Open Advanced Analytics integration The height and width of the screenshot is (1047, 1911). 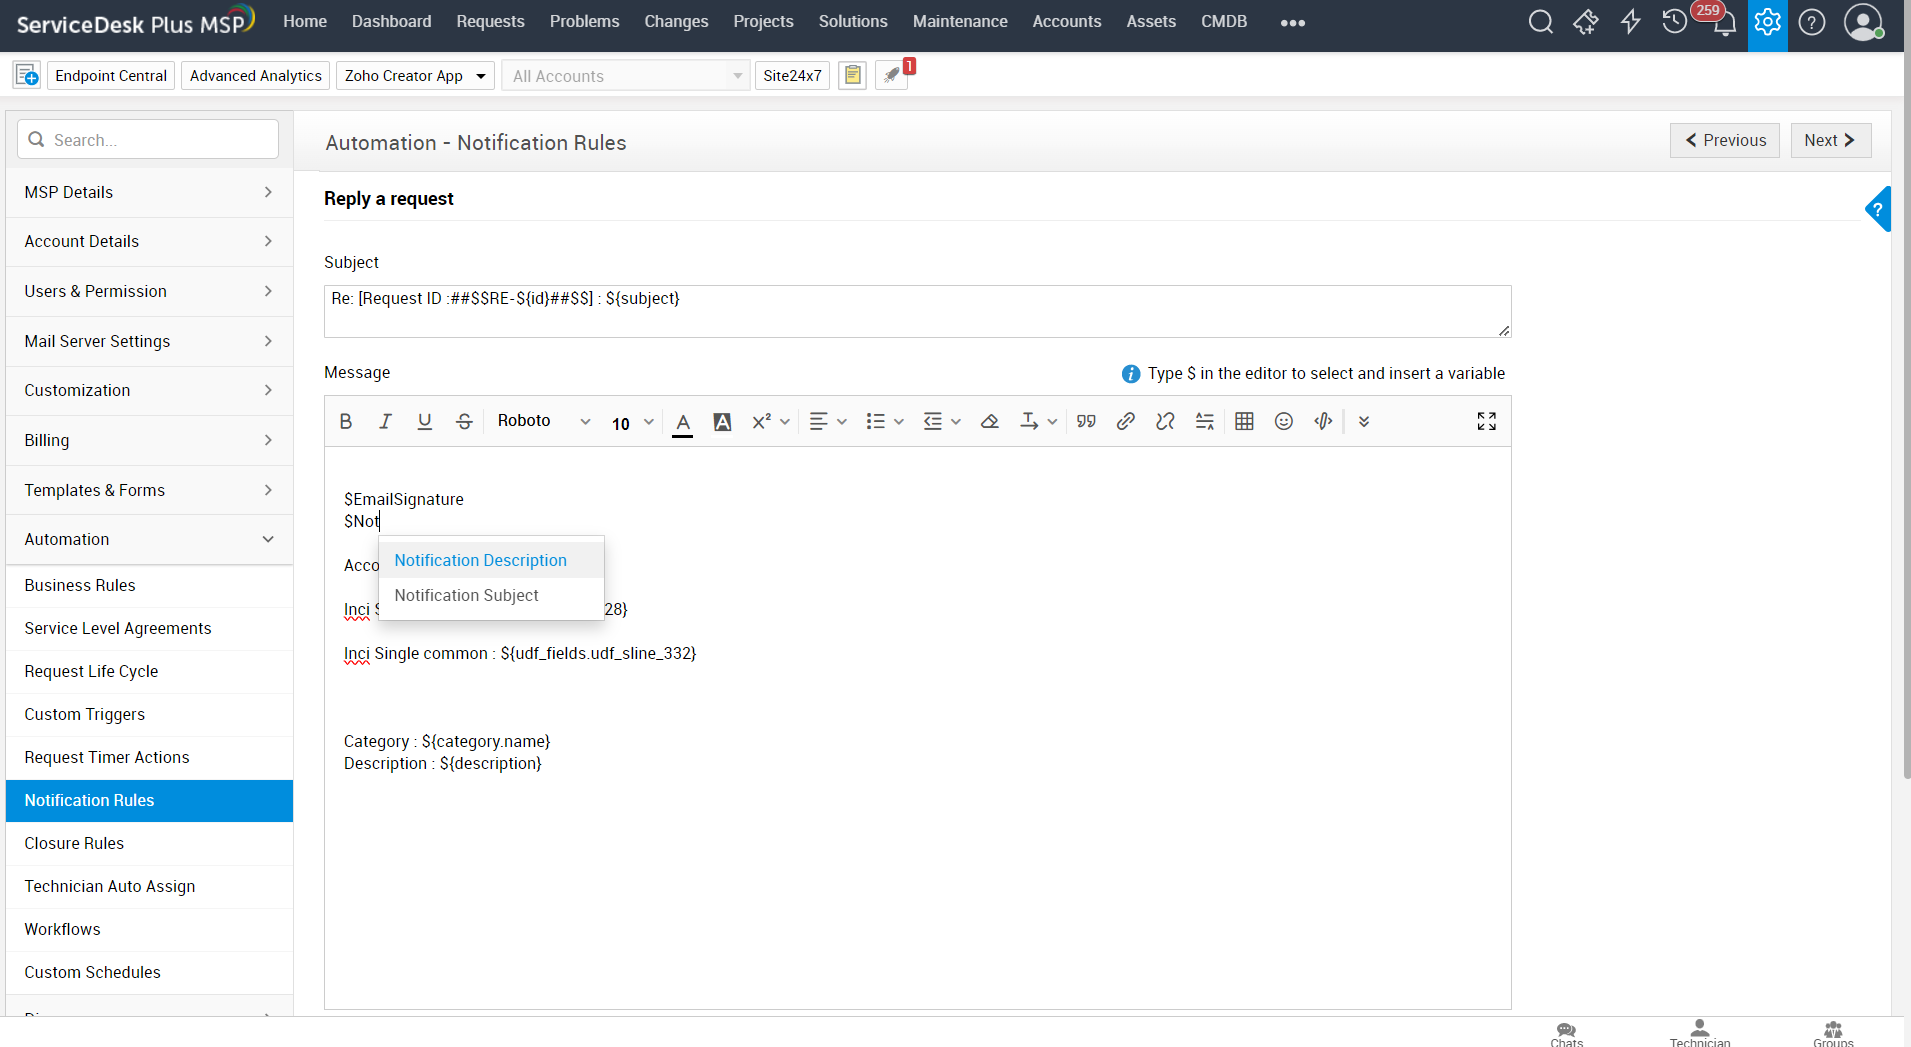point(256,75)
